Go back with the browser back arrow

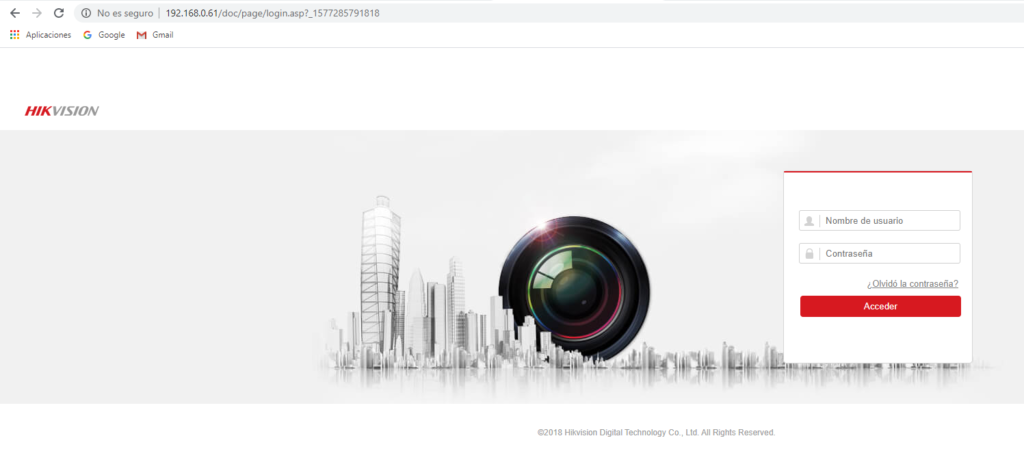[15, 13]
